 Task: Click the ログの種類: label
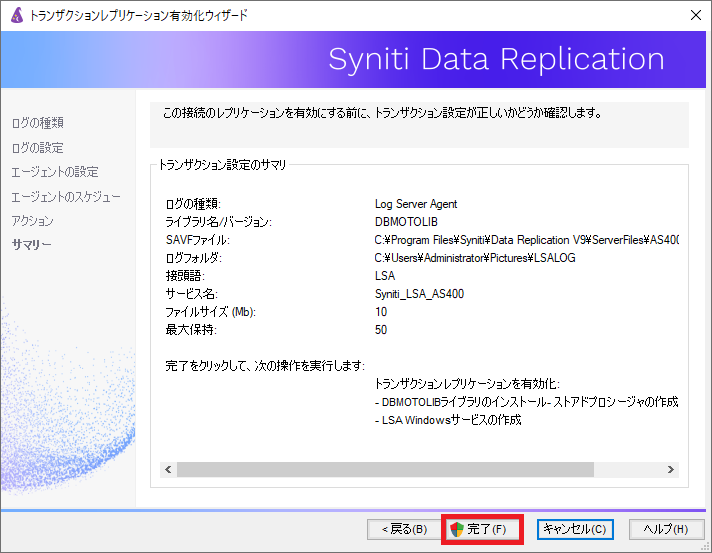click(193, 204)
